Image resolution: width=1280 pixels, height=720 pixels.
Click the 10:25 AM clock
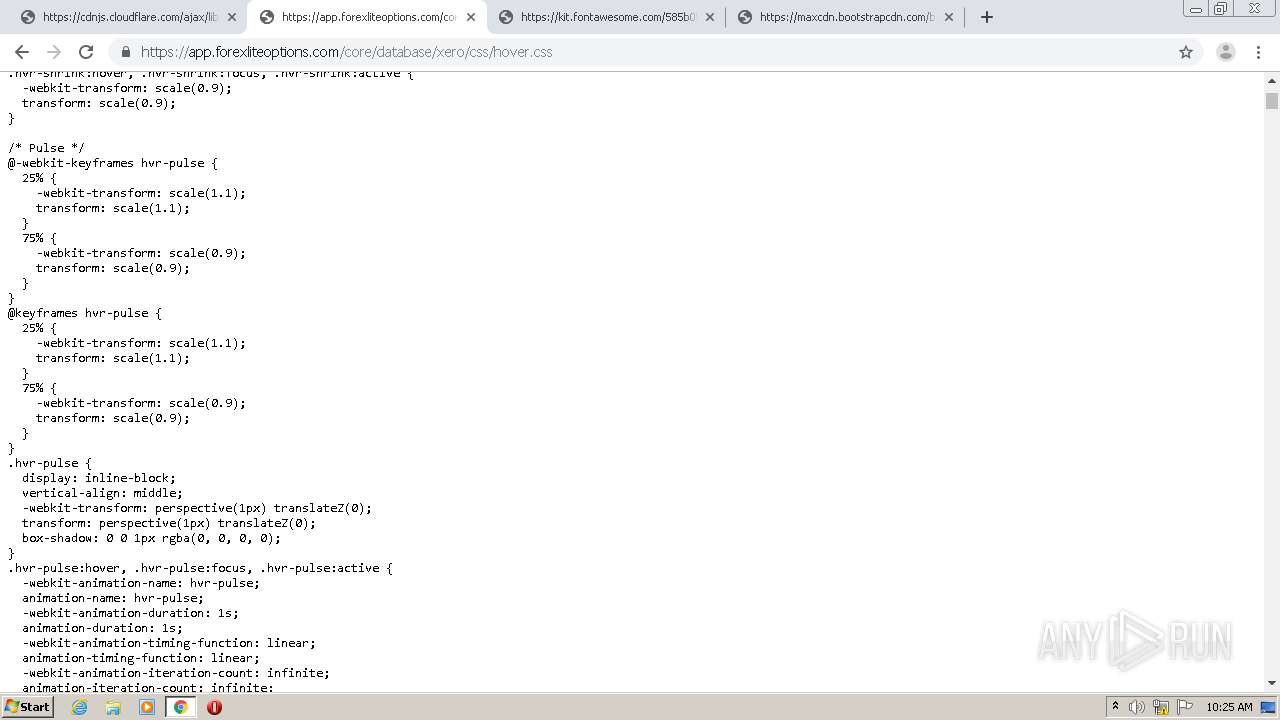[1229, 707]
